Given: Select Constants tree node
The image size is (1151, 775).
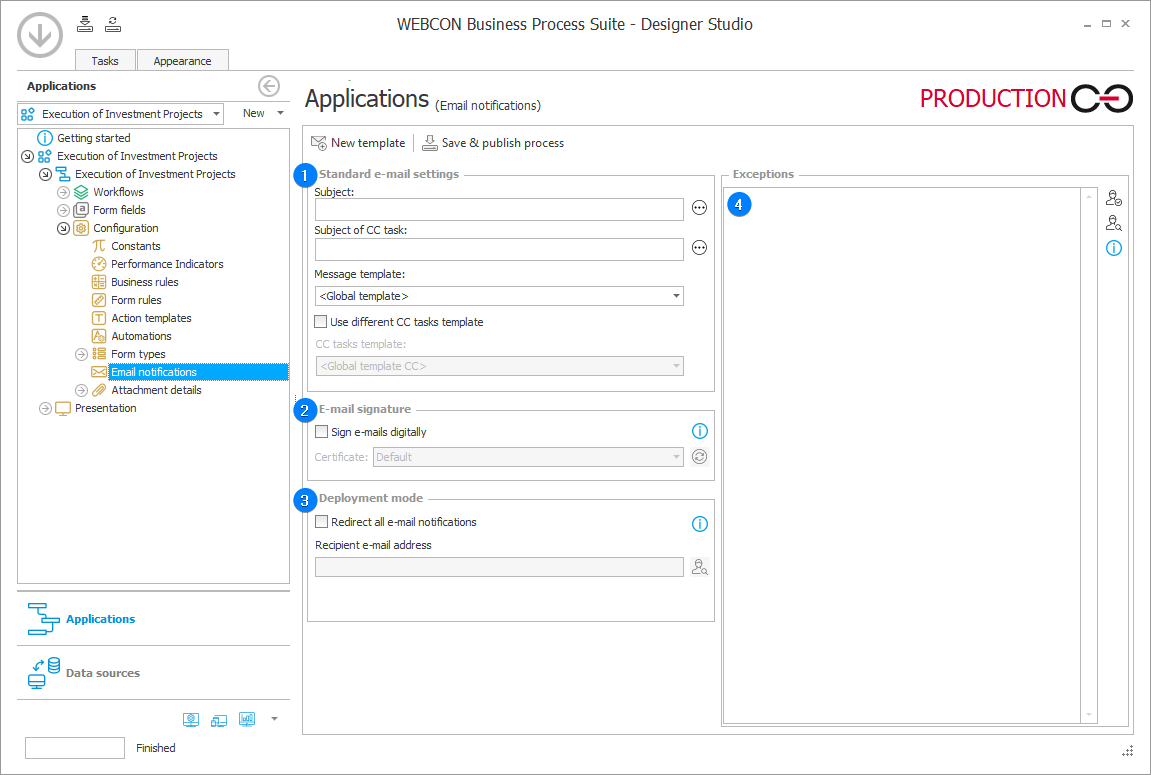Looking at the screenshot, I should pos(135,246).
